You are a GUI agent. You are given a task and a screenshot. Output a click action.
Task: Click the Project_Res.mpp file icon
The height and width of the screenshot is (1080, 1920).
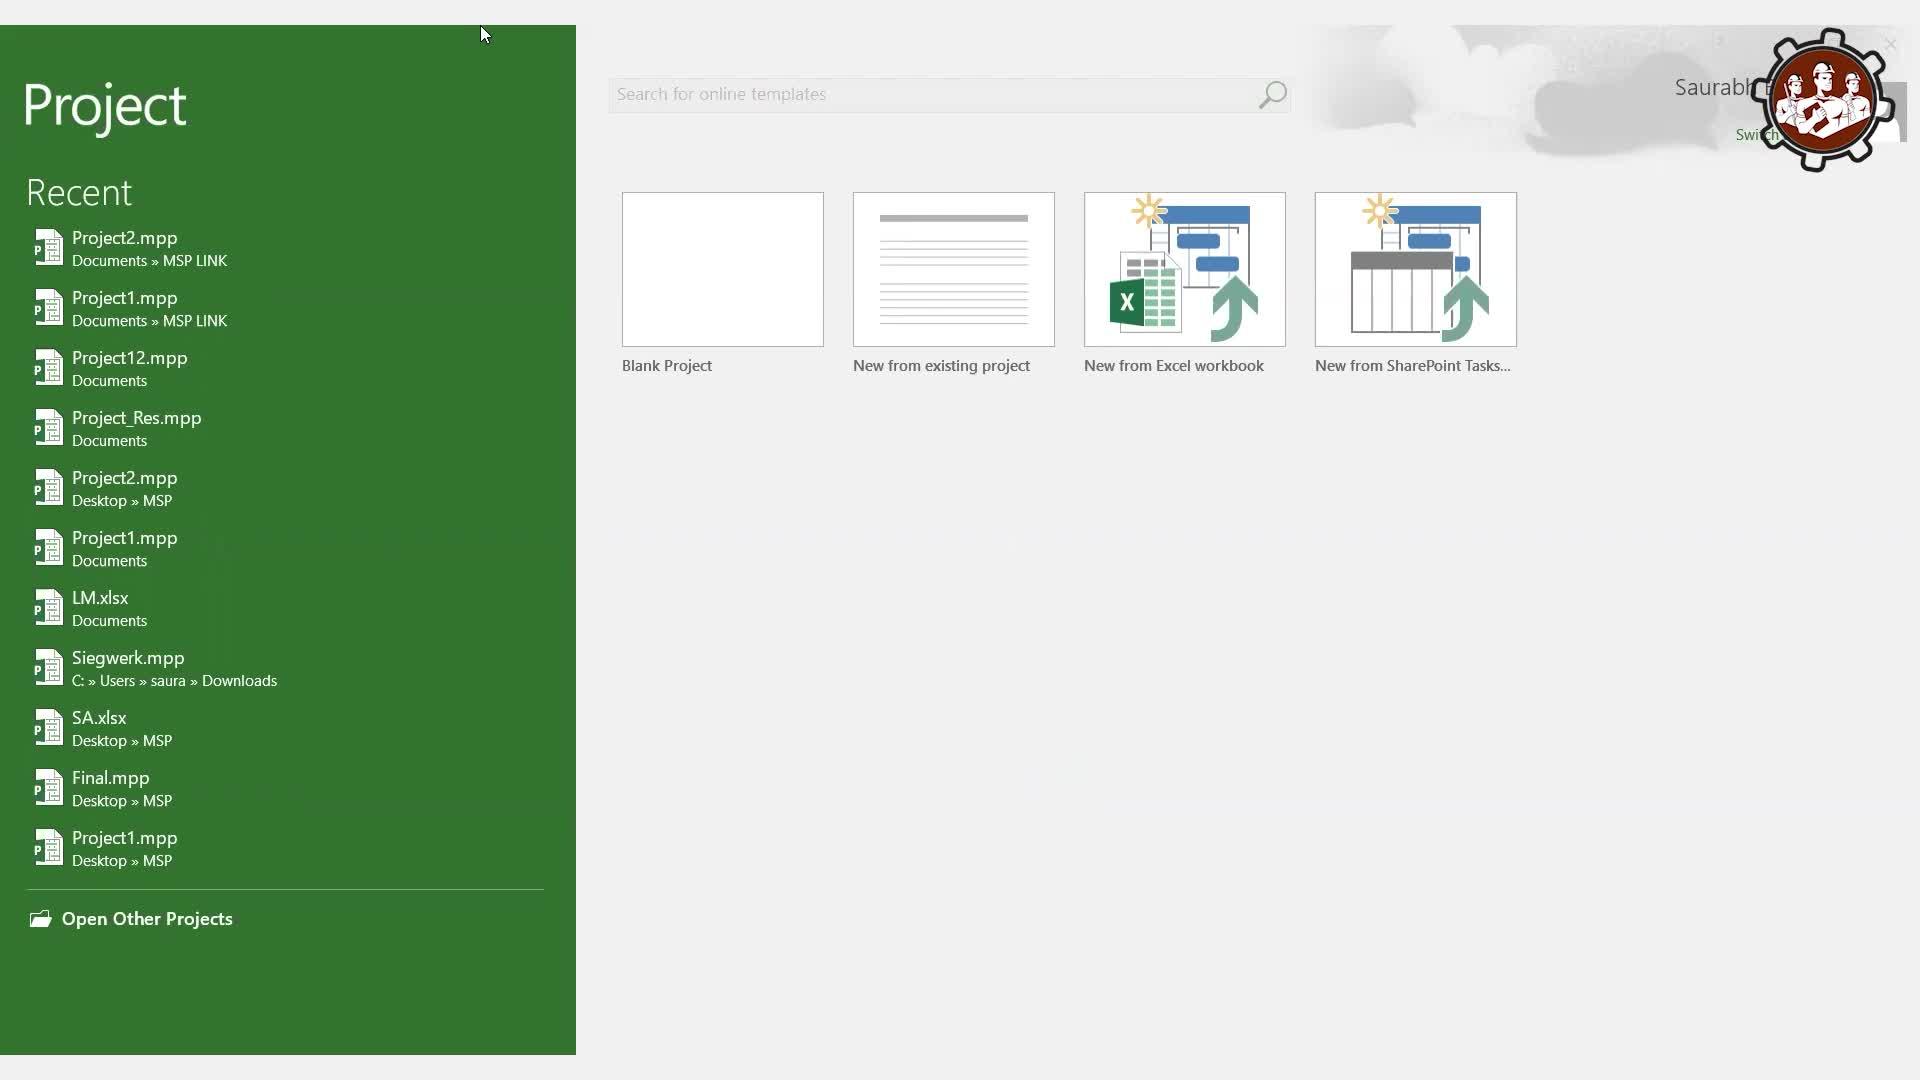pyautogui.click(x=48, y=428)
